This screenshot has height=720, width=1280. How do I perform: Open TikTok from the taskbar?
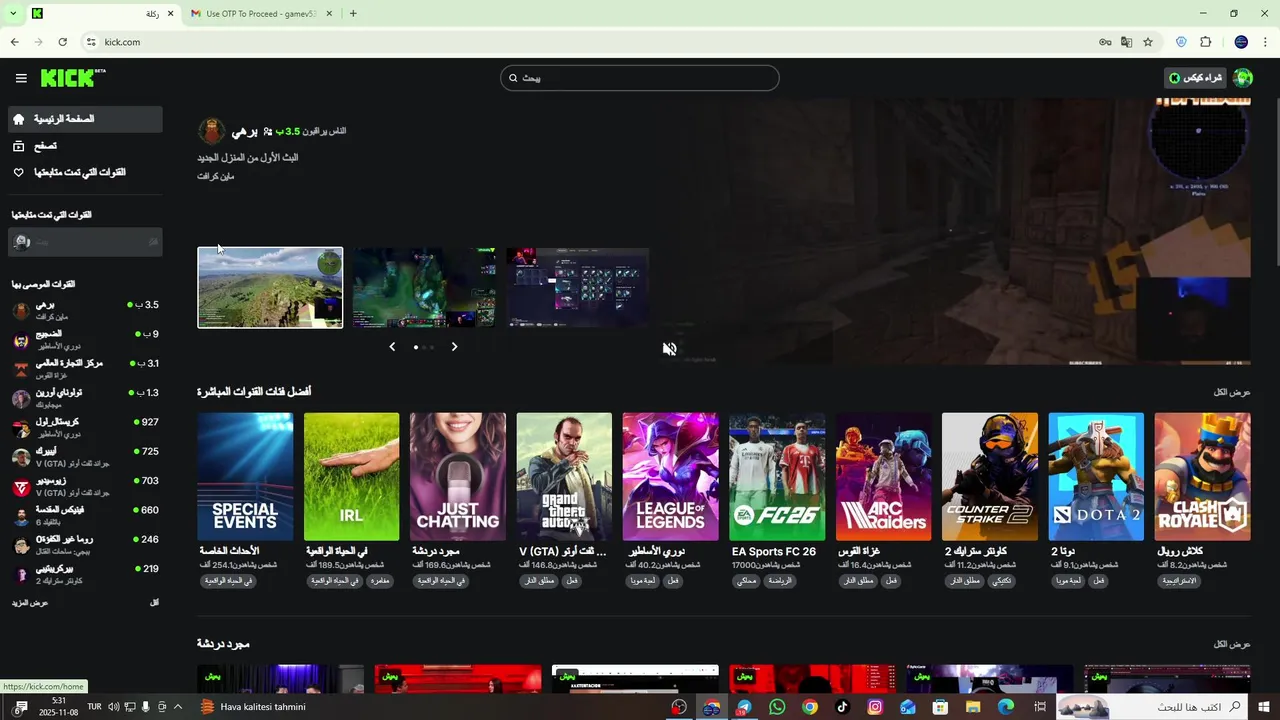click(x=842, y=707)
